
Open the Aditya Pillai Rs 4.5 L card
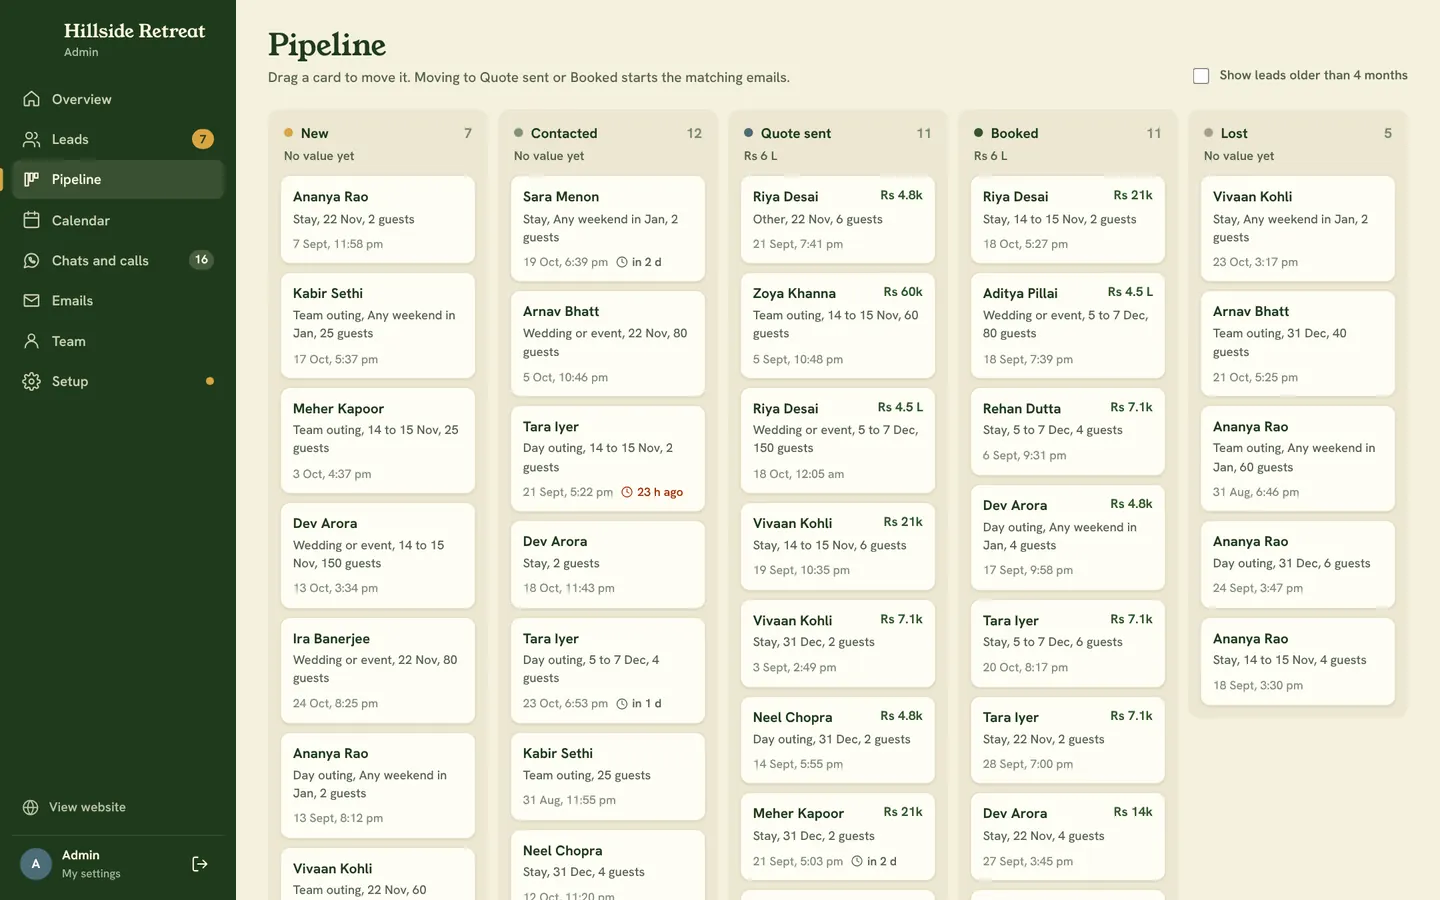pyautogui.click(x=1068, y=326)
